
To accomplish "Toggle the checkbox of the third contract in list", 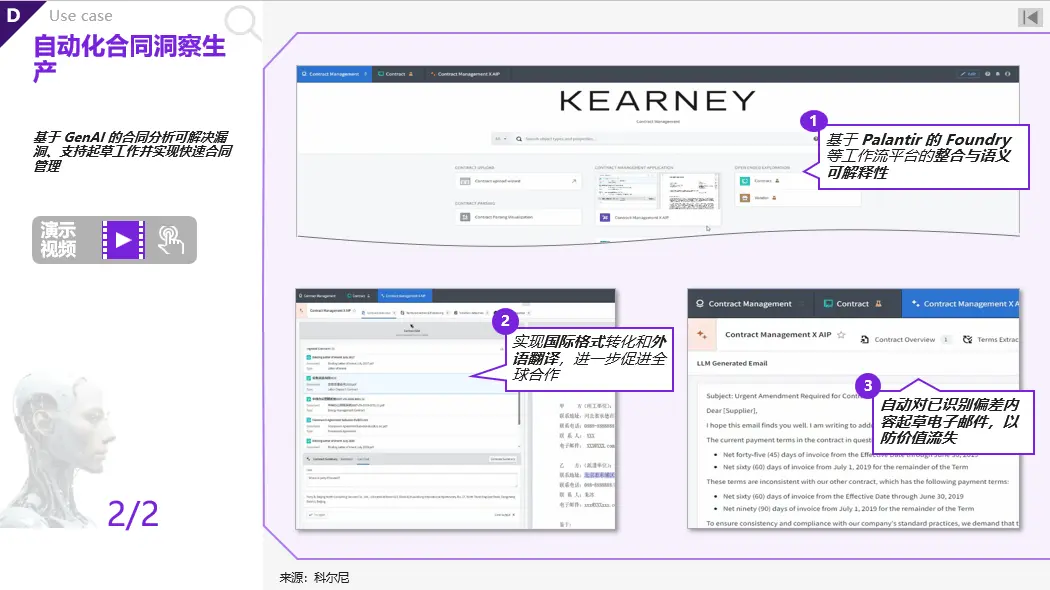I will pyautogui.click(x=308, y=398).
